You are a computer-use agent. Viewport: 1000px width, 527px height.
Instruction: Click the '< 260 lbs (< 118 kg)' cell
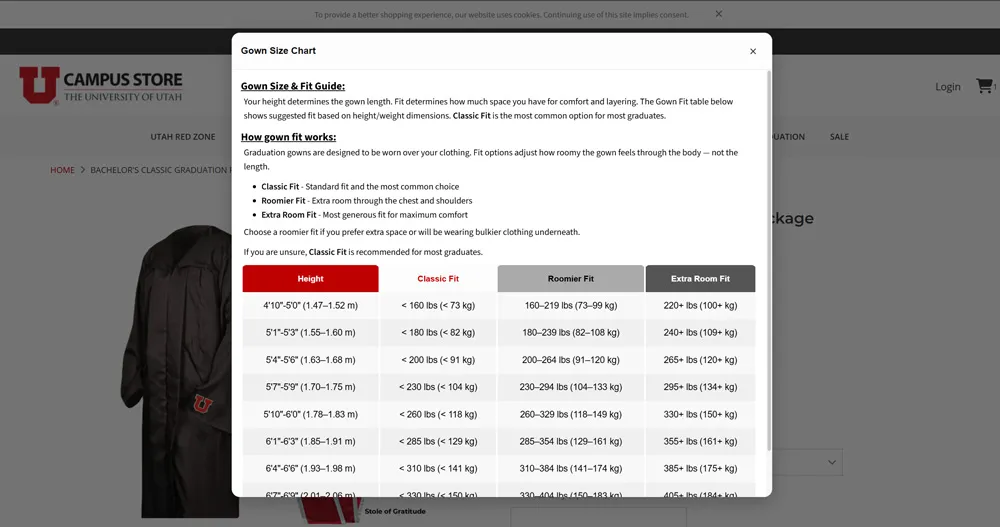tap(438, 414)
